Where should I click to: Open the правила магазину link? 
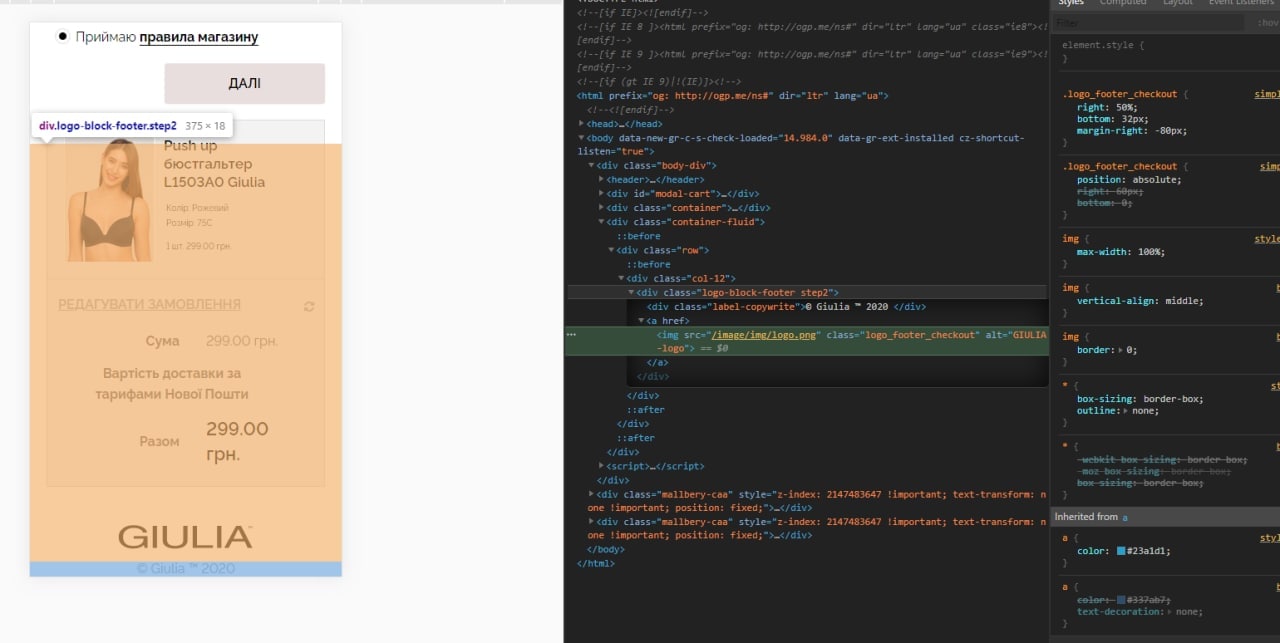point(198,37)
